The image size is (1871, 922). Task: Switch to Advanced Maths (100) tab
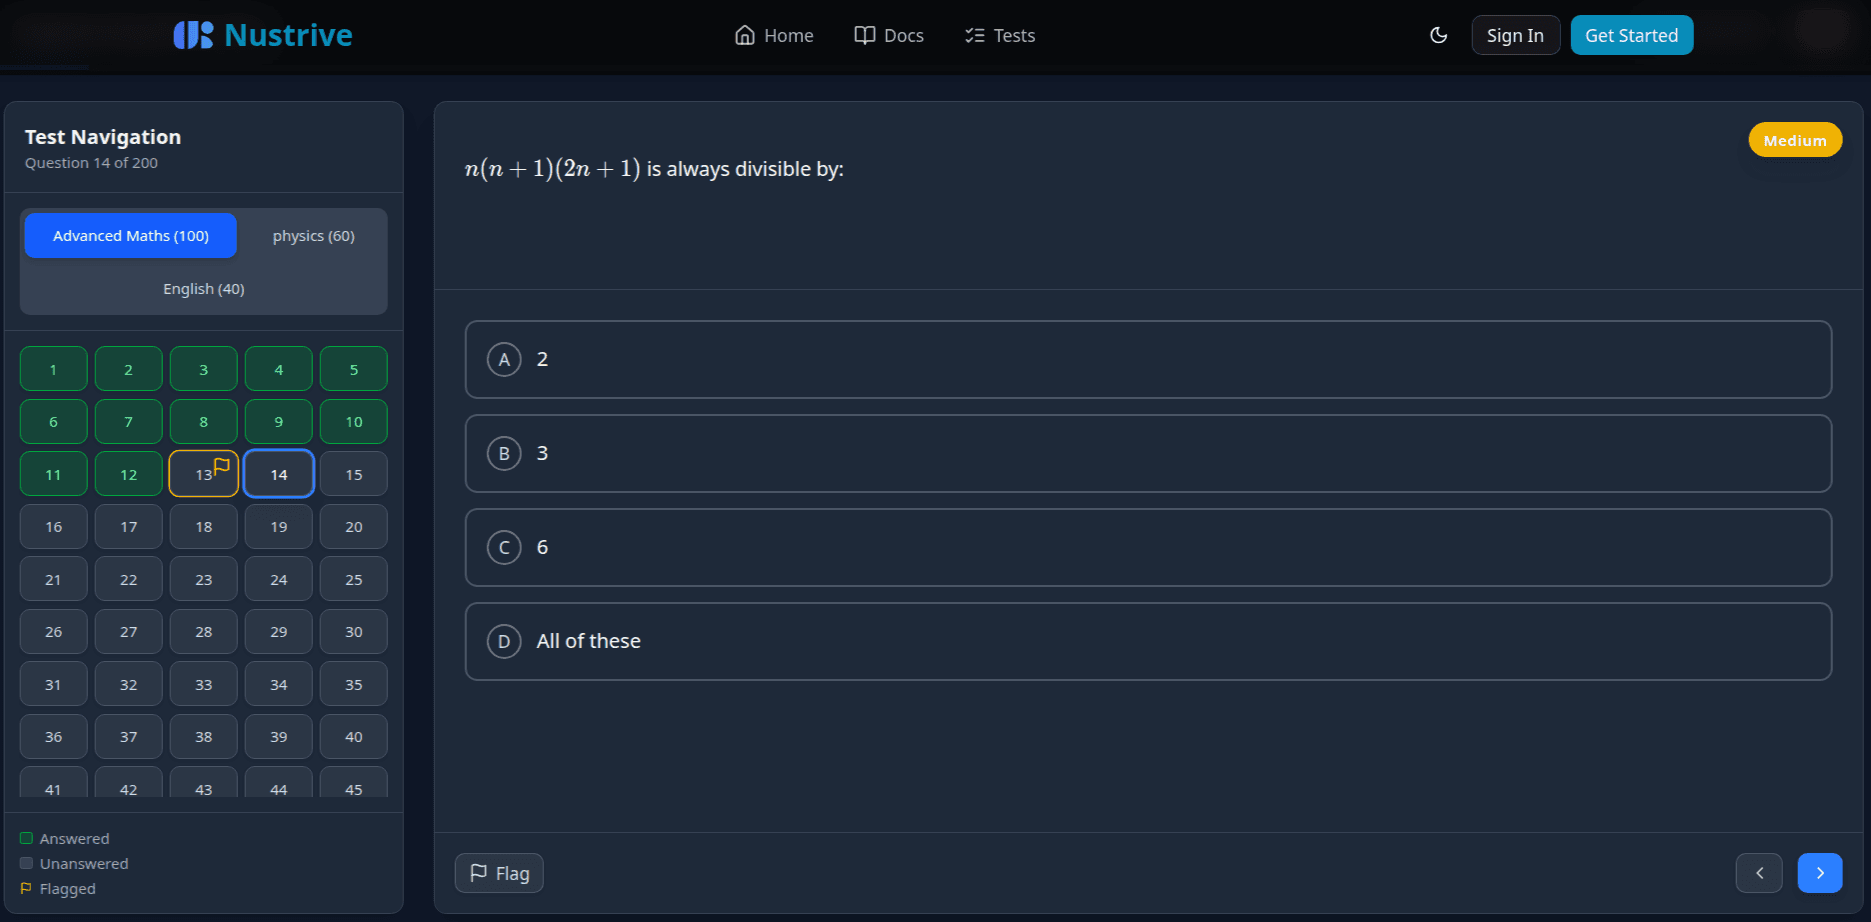point(131,236)
